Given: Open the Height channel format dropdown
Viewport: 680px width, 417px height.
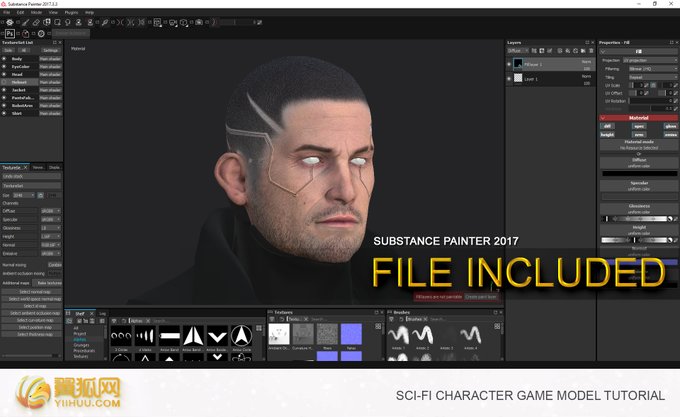Looking at the screenshot, I should pos(51,237).
